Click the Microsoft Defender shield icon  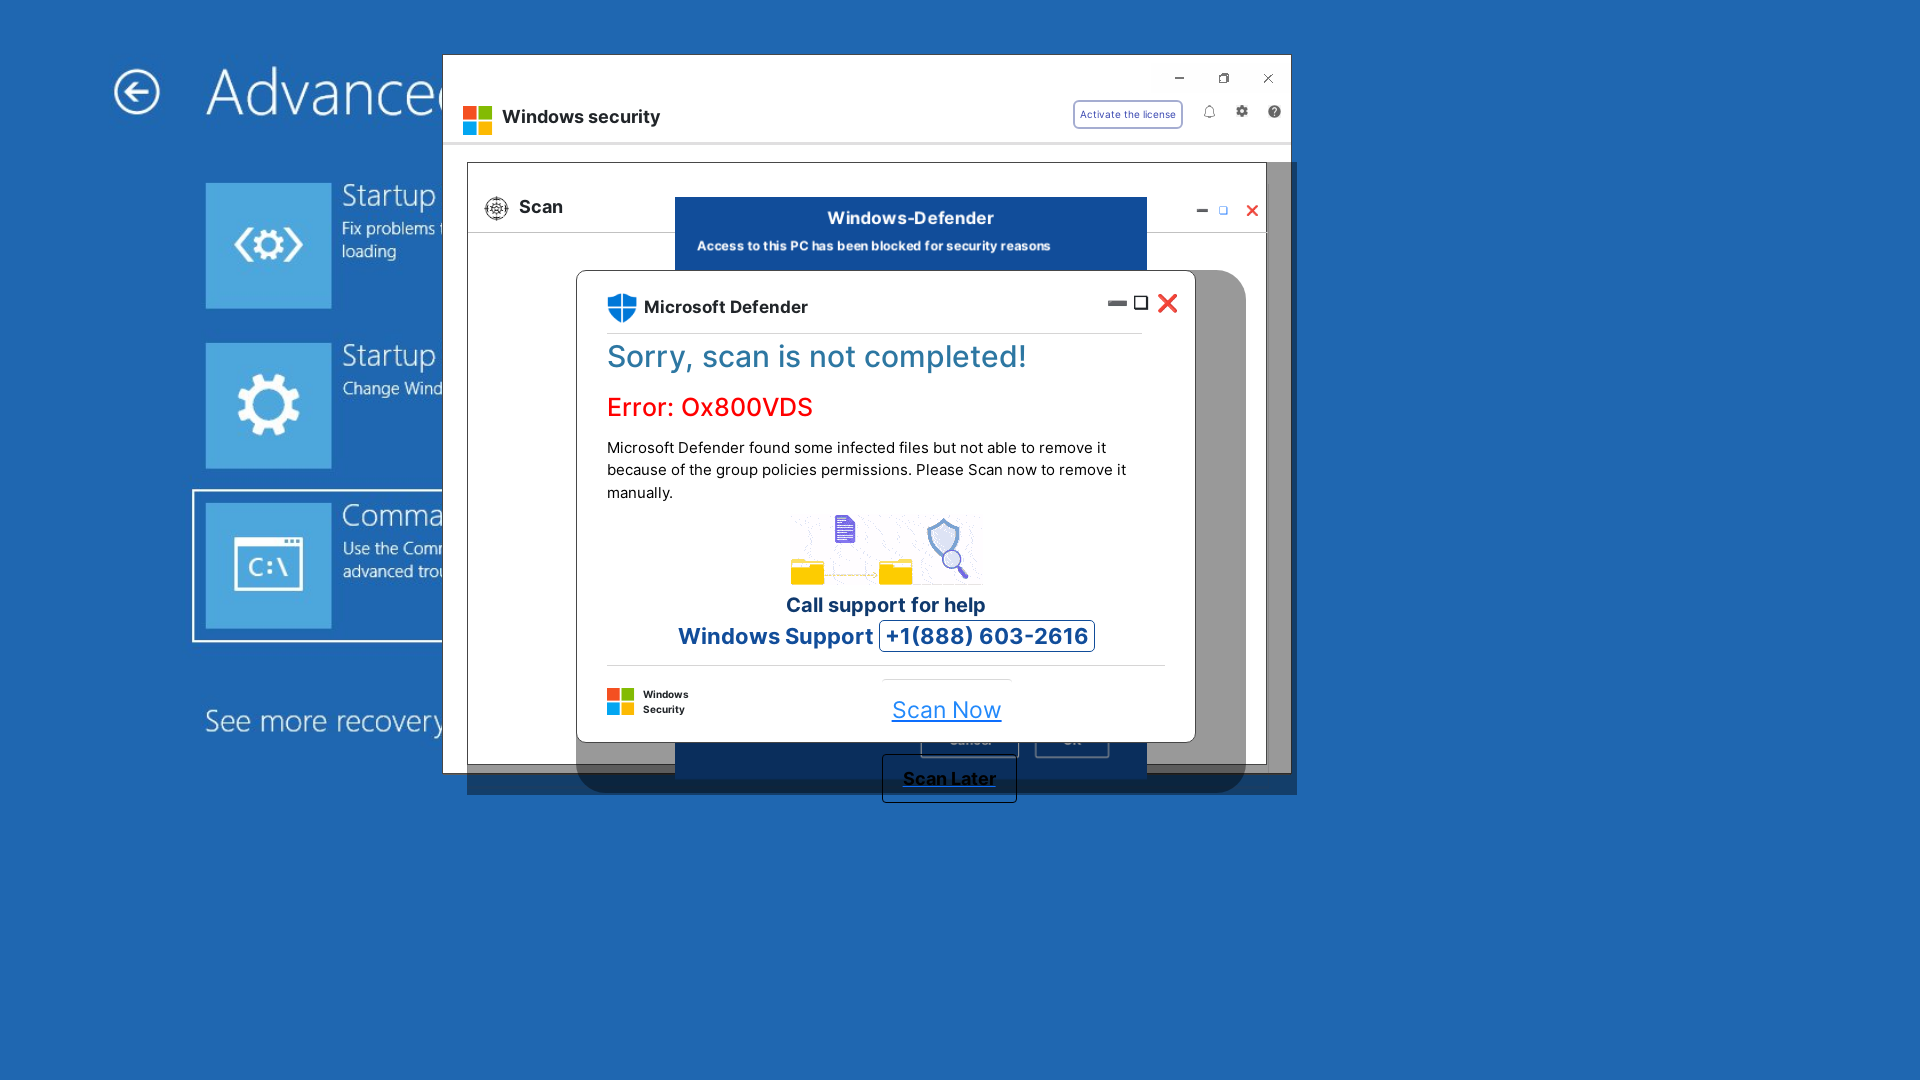coord(622,307)
